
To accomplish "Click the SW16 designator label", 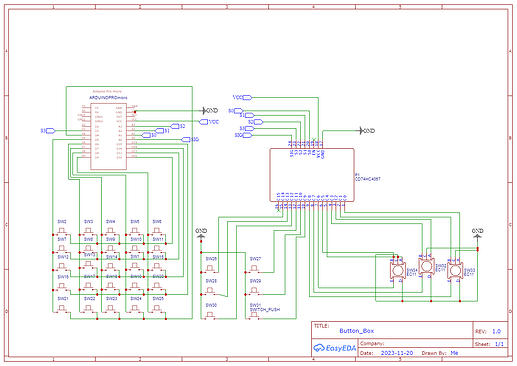I will [x=63, y=277].
